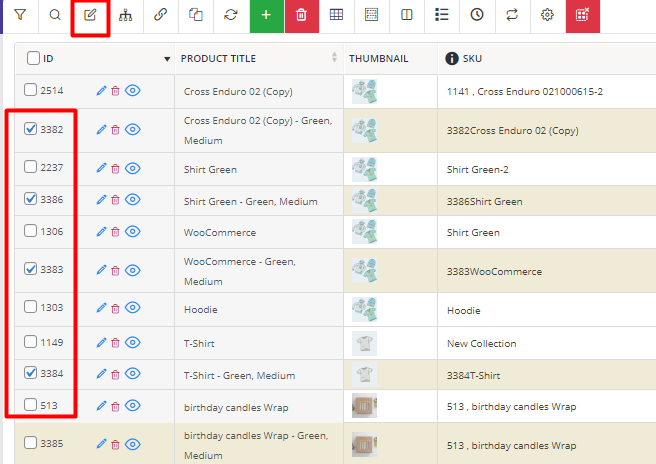Screen dimensions: 656x464
Task: Open the settings gear in toolbar
Action: [x=547, y=15]
